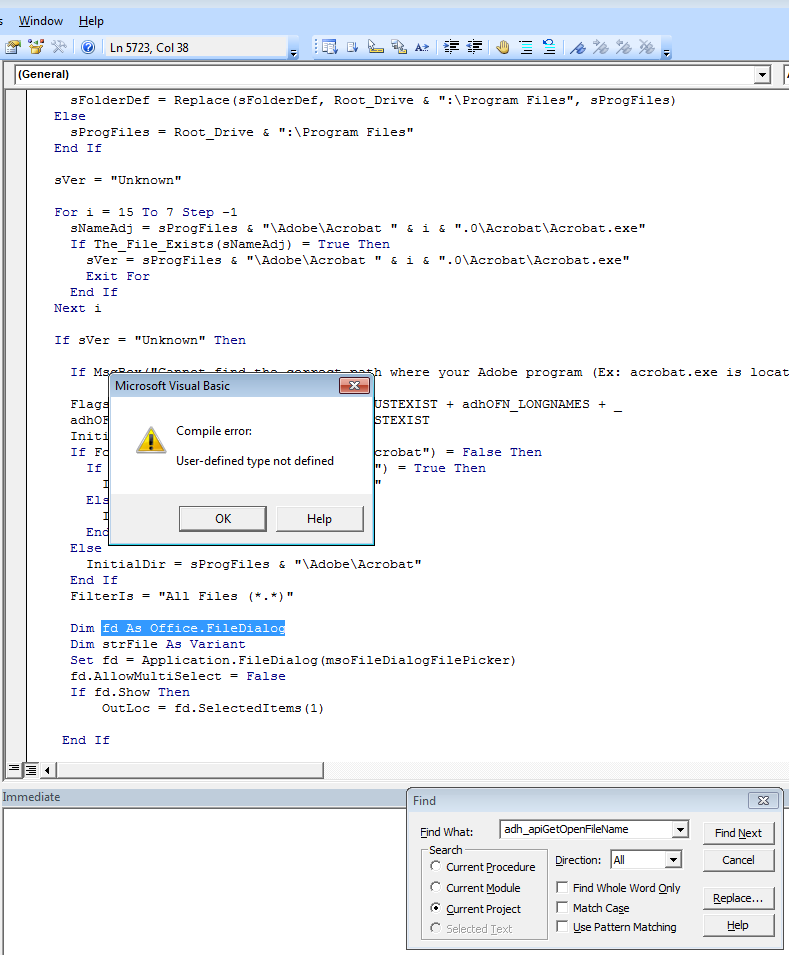Click the Toolbox icon

pos(58,47)
